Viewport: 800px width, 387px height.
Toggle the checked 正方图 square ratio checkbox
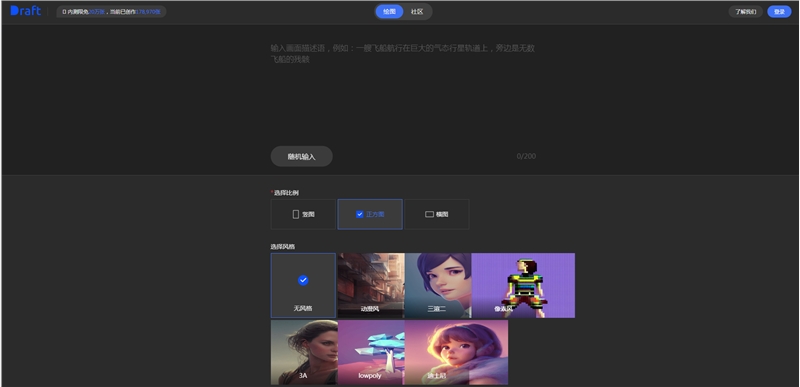359,214
